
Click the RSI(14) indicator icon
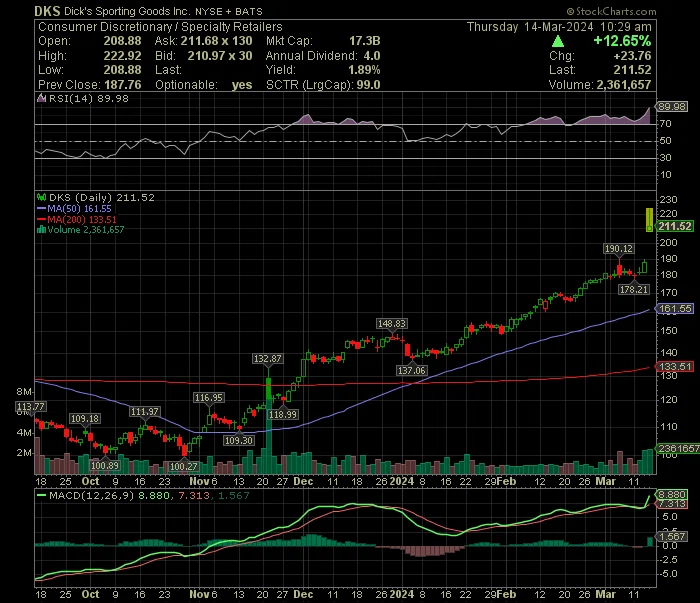click(x=42, y=98)
